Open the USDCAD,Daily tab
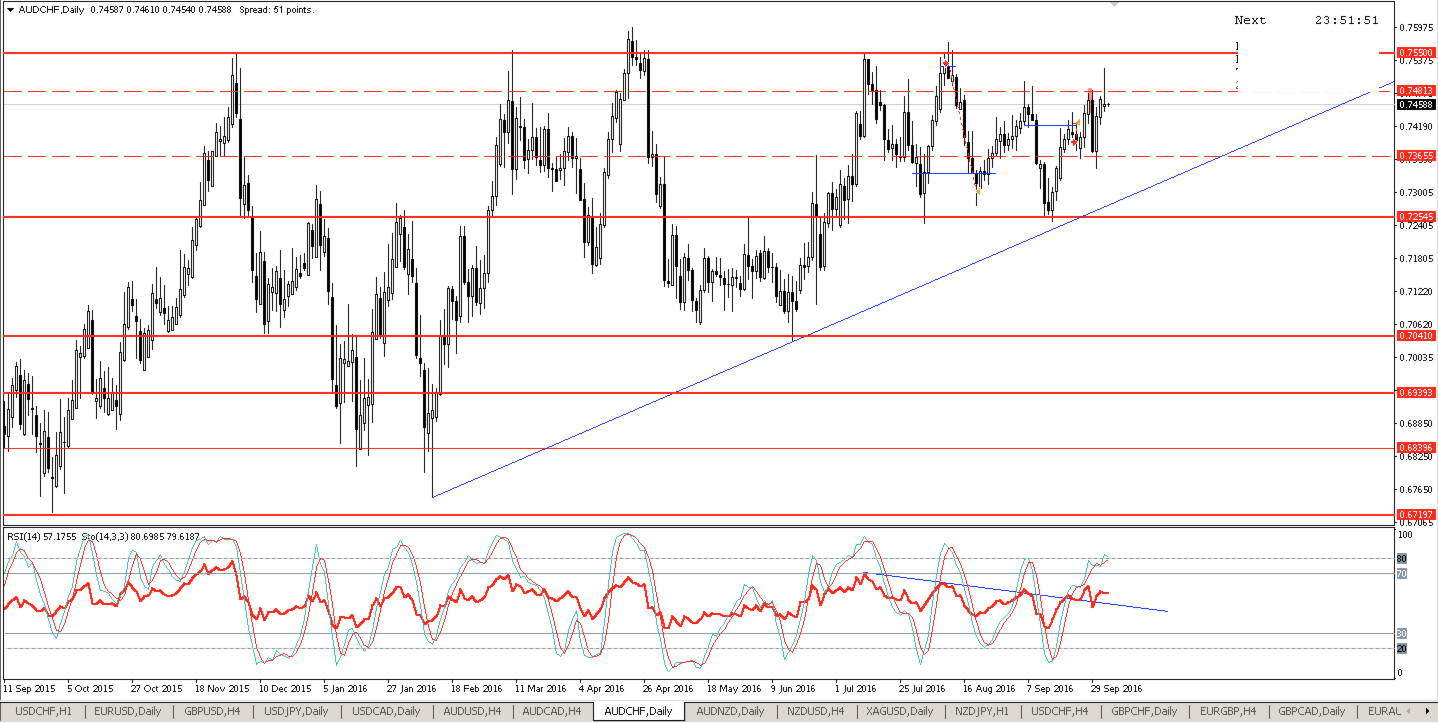The width and height of the screenshot is (1438, 723). pos(386,711)
